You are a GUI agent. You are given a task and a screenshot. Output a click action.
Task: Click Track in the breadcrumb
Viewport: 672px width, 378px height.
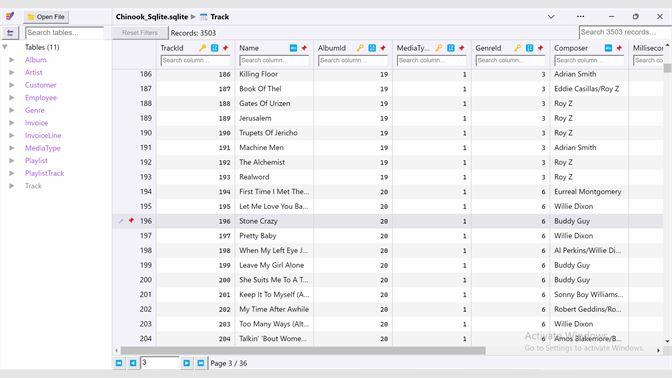[x=219, y=17]
